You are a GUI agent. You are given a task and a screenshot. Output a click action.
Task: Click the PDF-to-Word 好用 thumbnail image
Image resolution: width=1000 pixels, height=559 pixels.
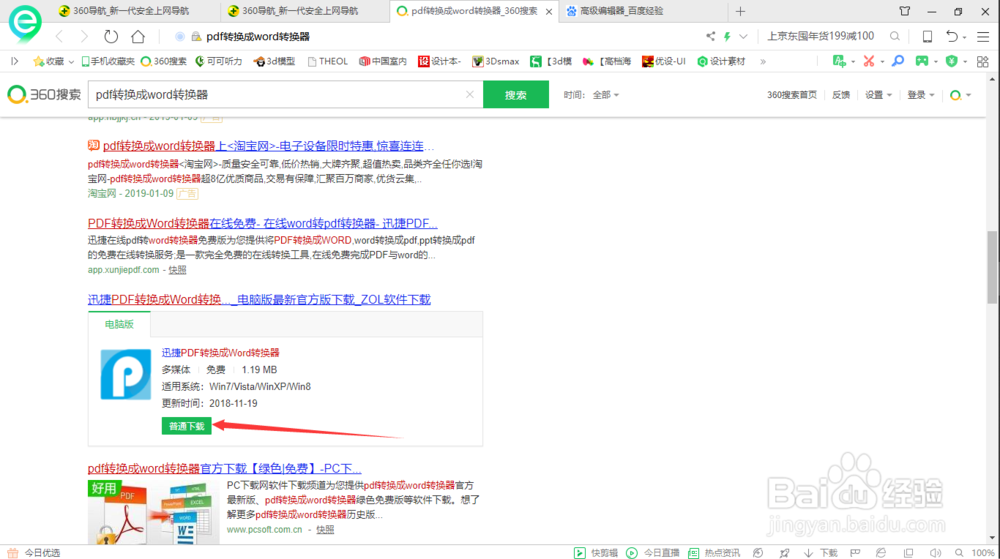click(x=154, y=512)
